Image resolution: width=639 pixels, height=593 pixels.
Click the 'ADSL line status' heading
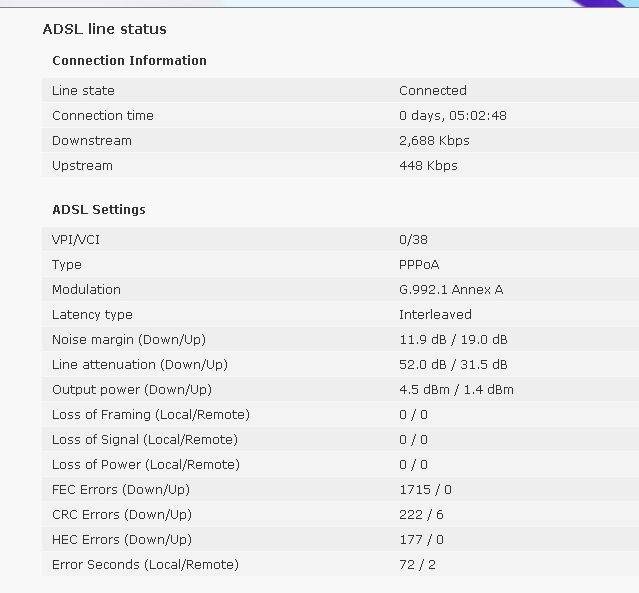pyautogui.click(x=104, y=29)
